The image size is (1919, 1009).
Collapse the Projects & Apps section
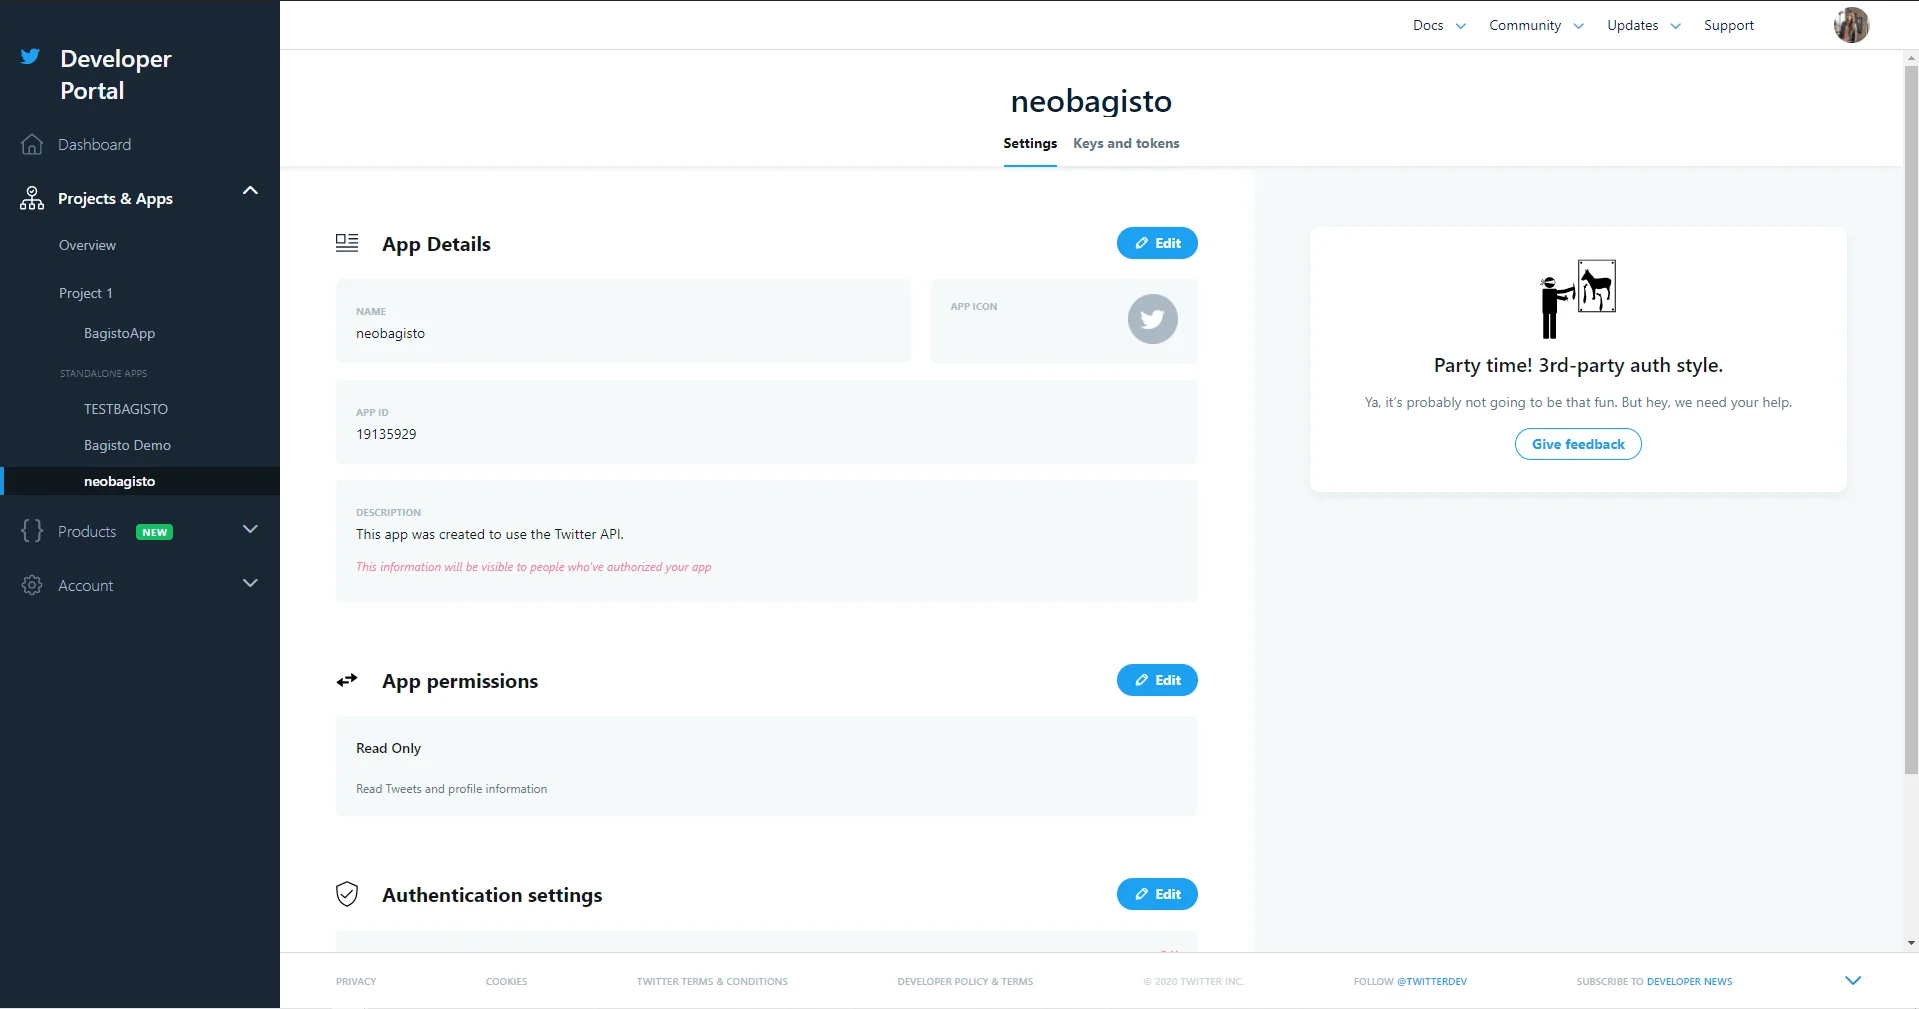[250, 190]
